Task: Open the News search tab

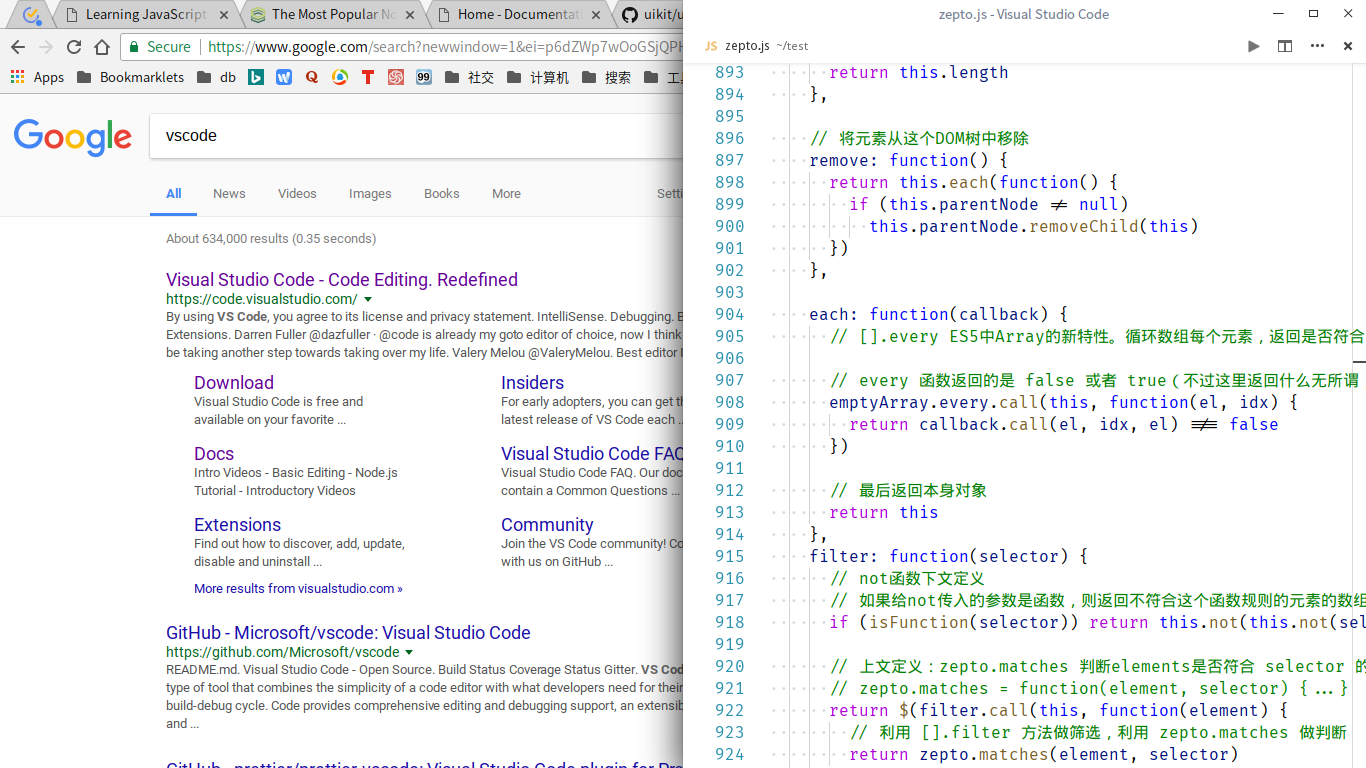Action: (x=229, y=194)
